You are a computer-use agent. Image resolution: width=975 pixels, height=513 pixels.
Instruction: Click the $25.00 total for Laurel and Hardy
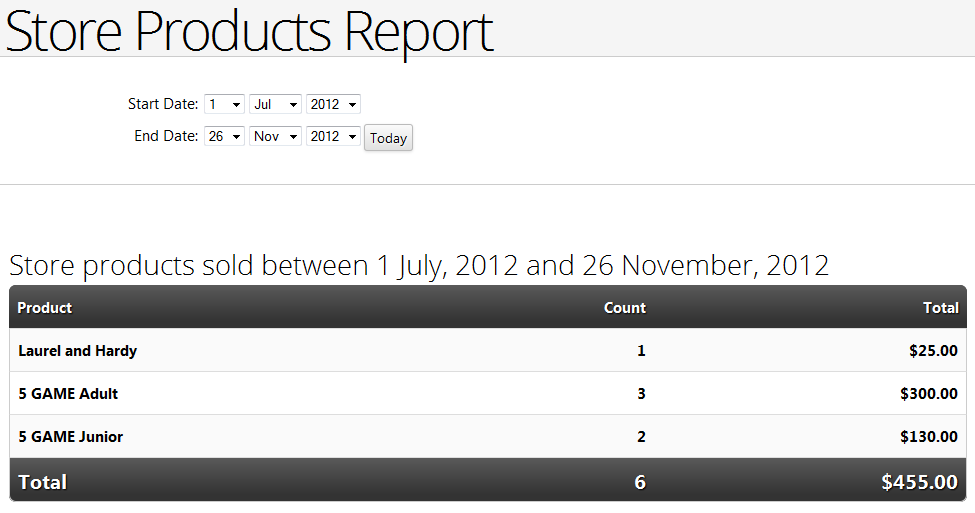[x=933, y=351]
